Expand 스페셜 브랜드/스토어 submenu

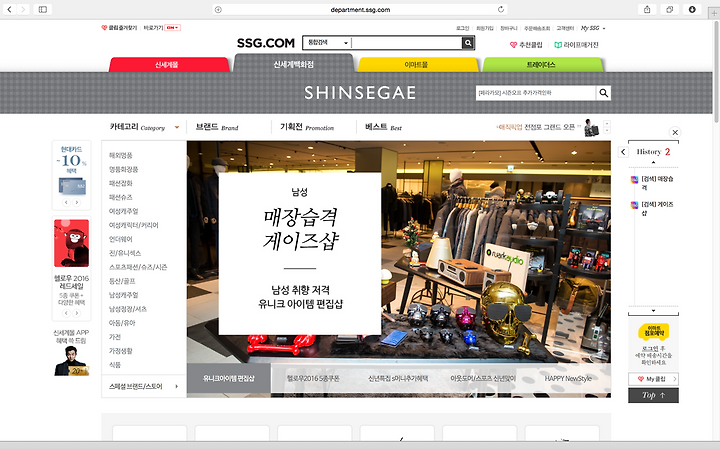[x=176, y=387]
